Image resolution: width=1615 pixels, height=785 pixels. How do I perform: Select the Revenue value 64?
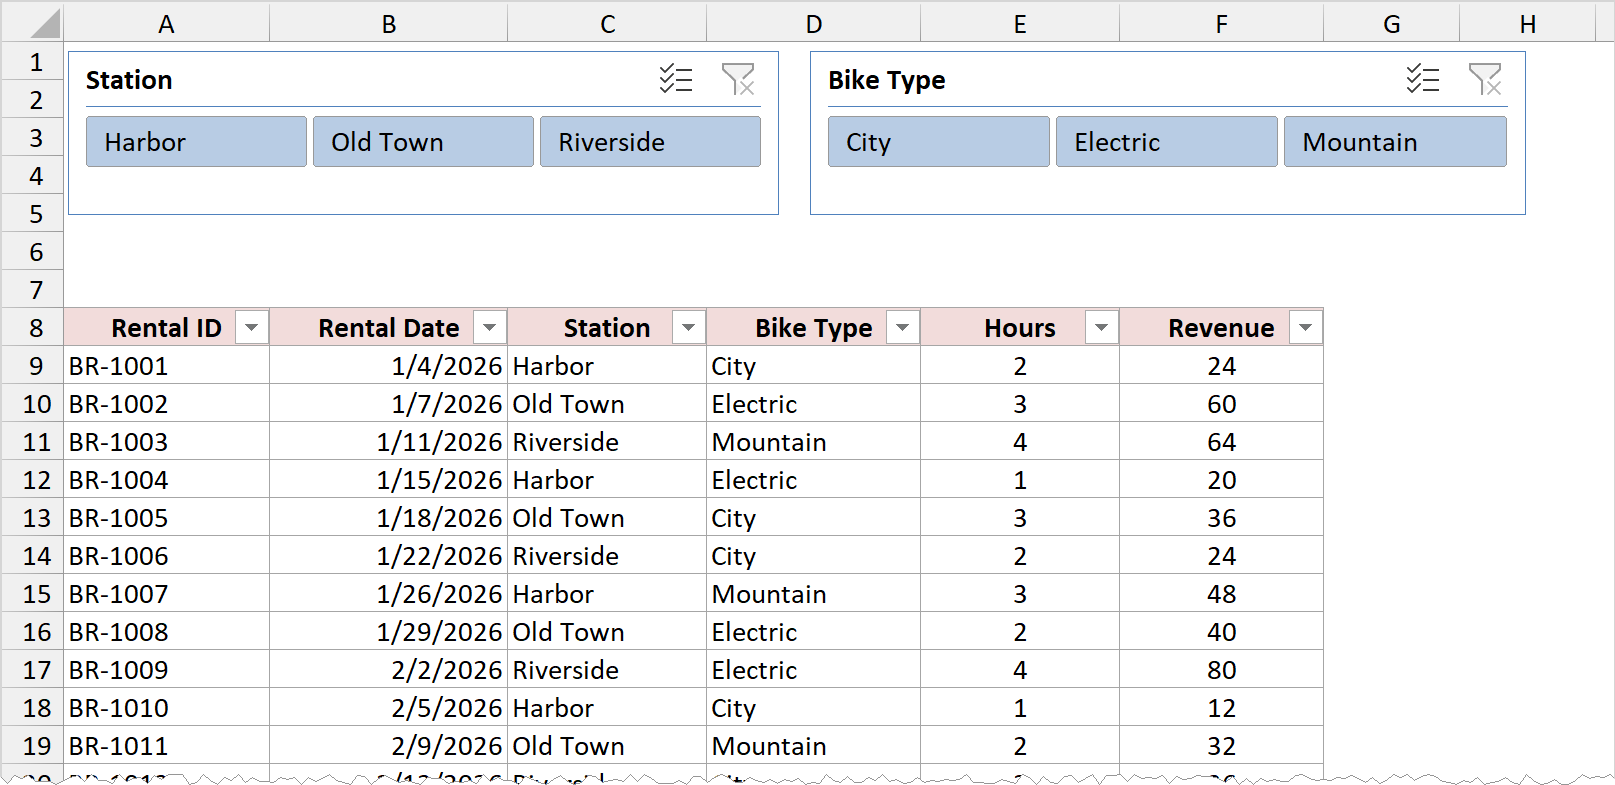coord(1221,442)
